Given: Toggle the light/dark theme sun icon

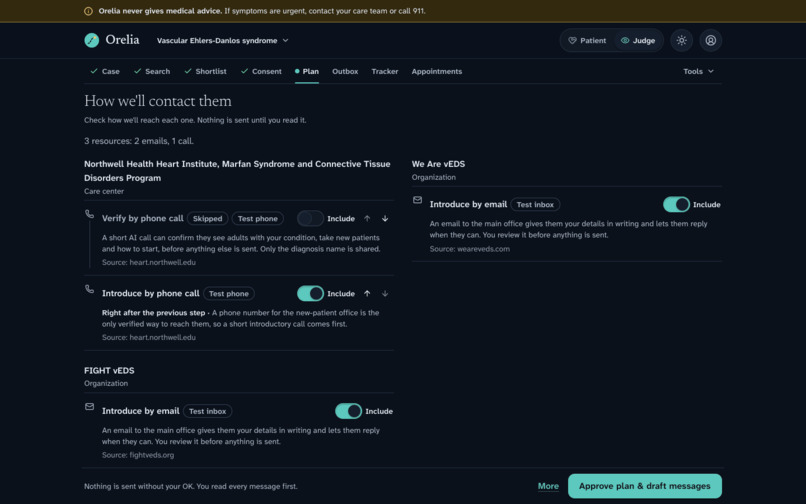Looking at the screenshot, I should click(682, 40).
